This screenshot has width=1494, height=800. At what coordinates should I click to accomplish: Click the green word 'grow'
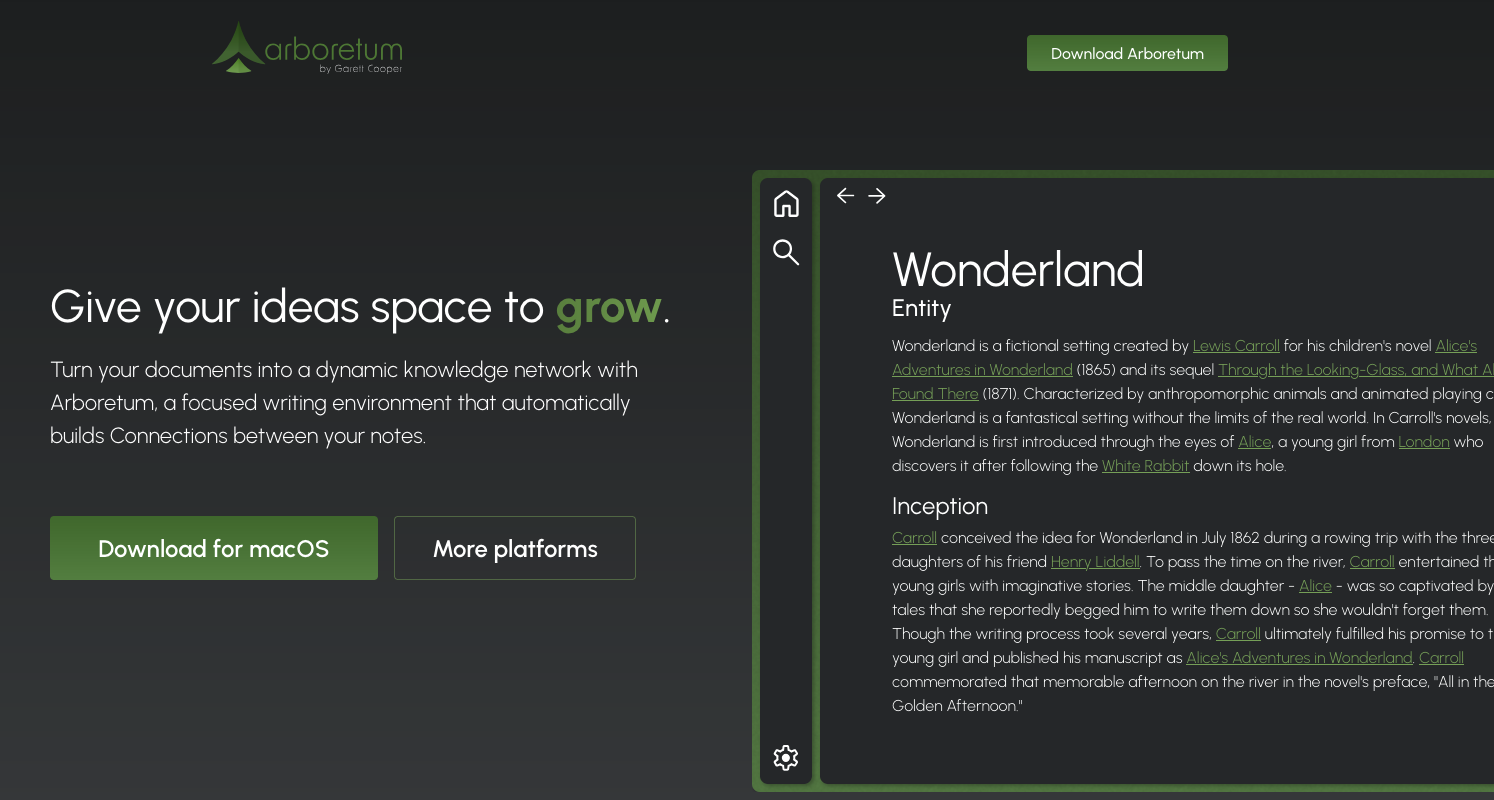[609, 308]
